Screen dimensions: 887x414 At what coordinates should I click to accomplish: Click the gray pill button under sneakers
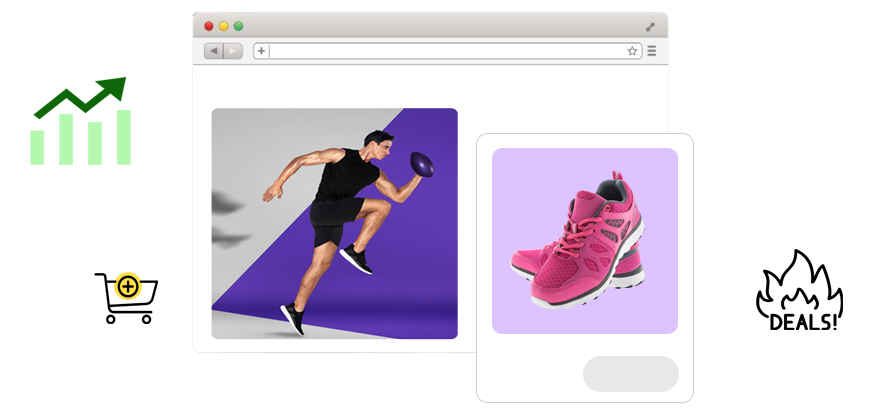click(x=631, y=374)
